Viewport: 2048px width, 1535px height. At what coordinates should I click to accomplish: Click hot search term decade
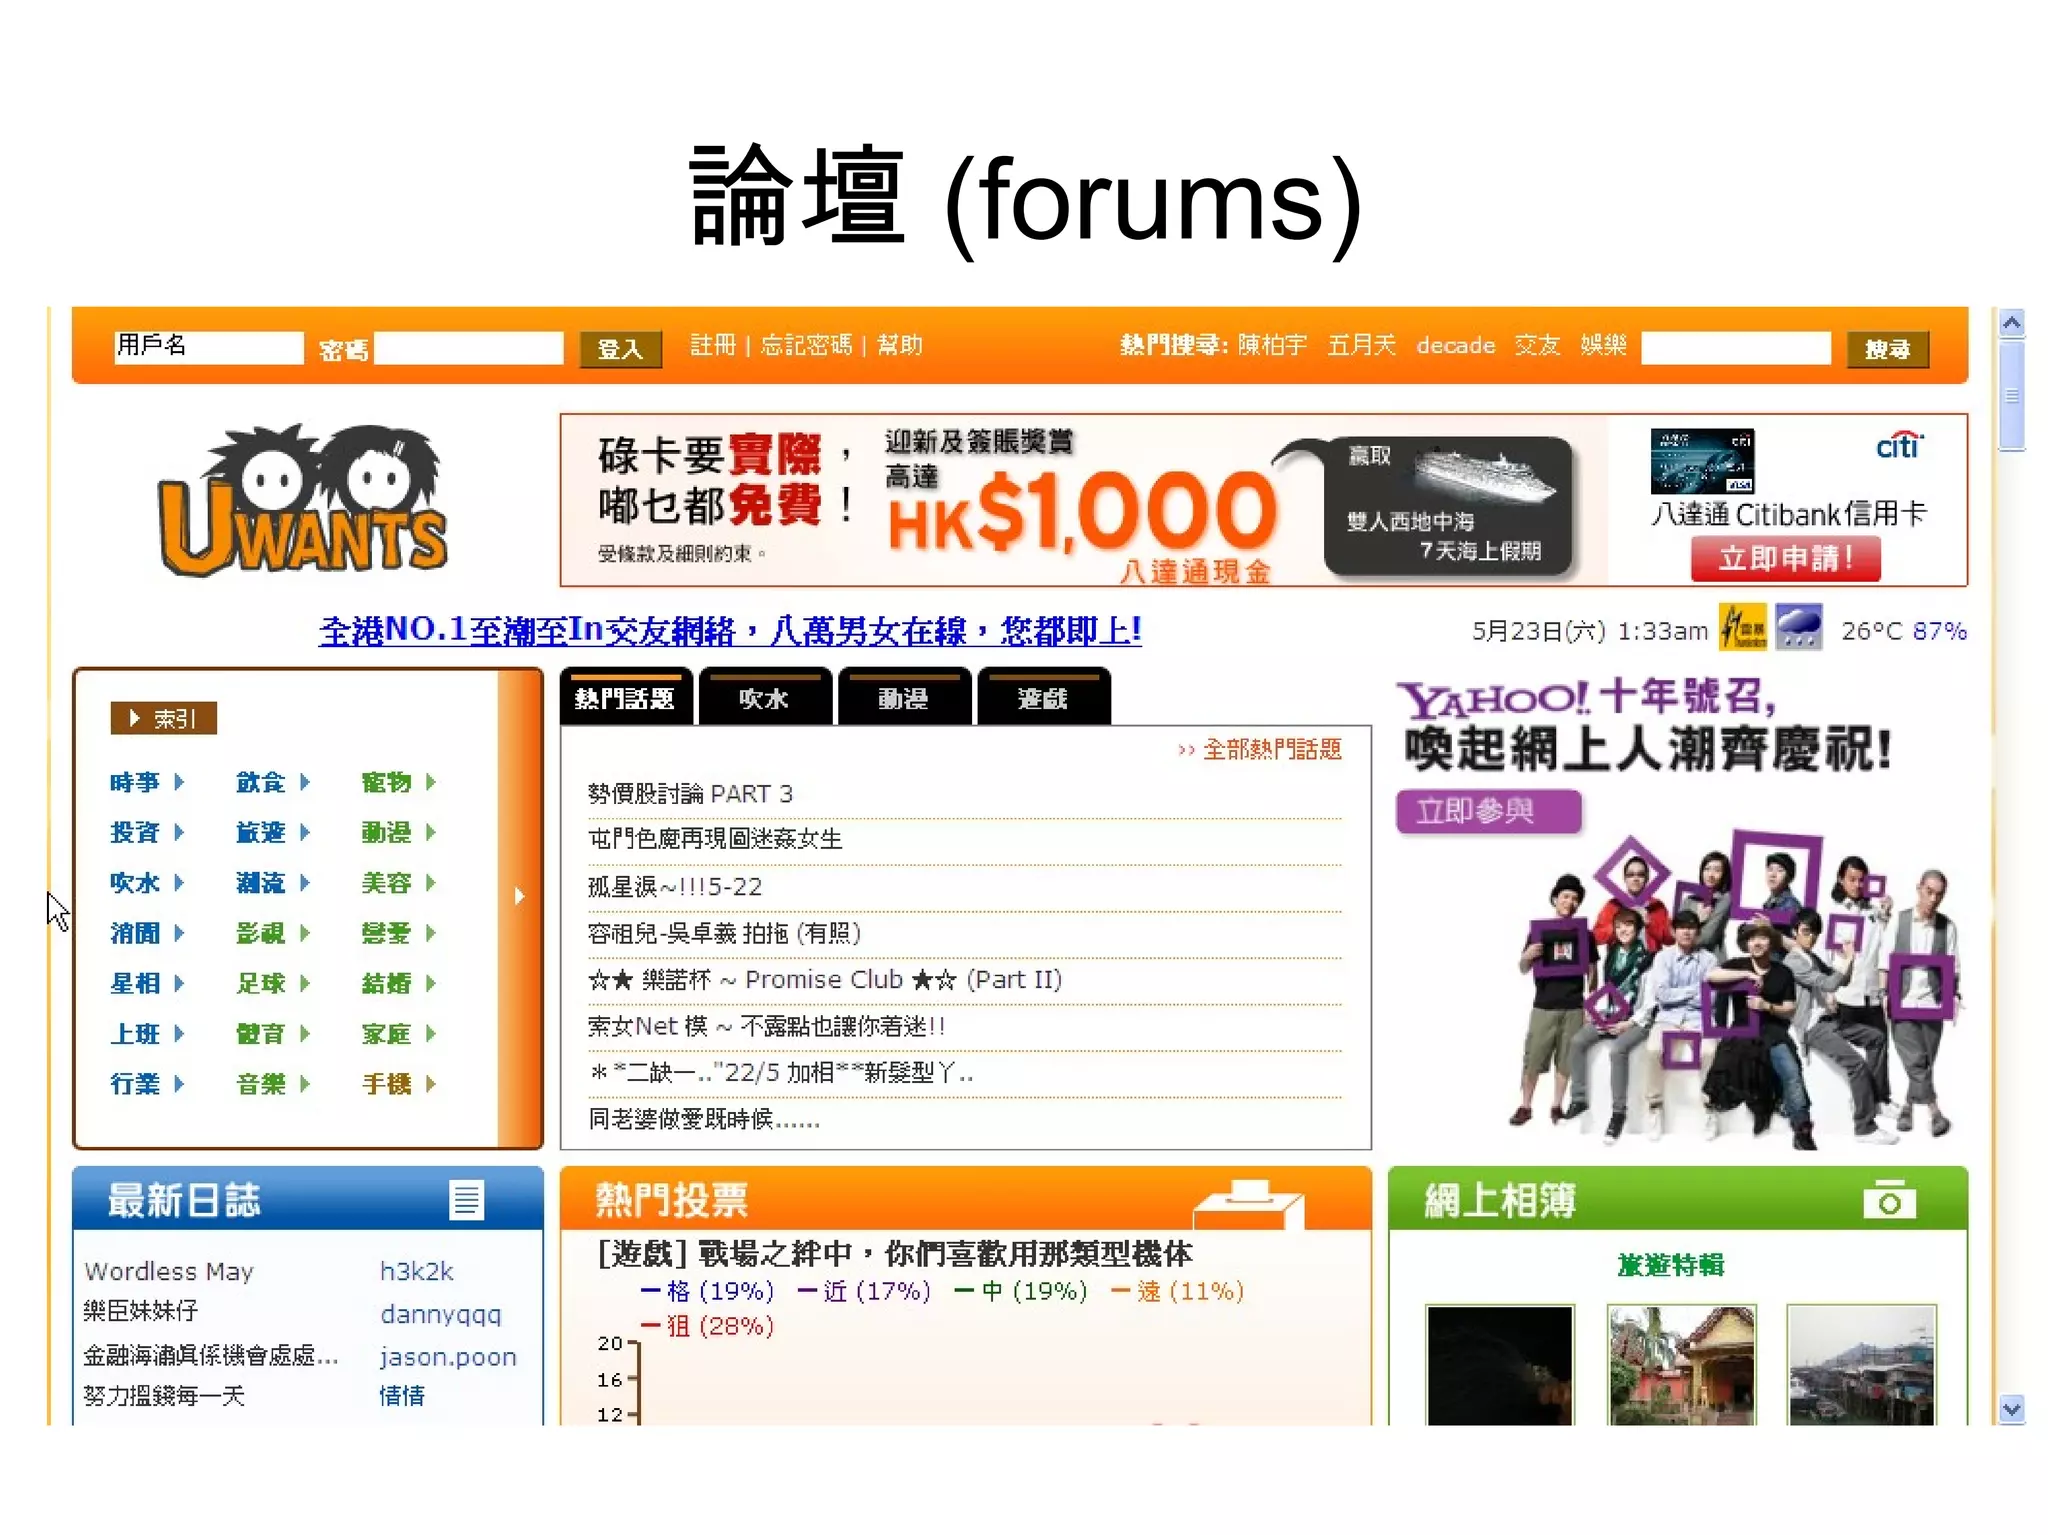(x=1455, y=346)
